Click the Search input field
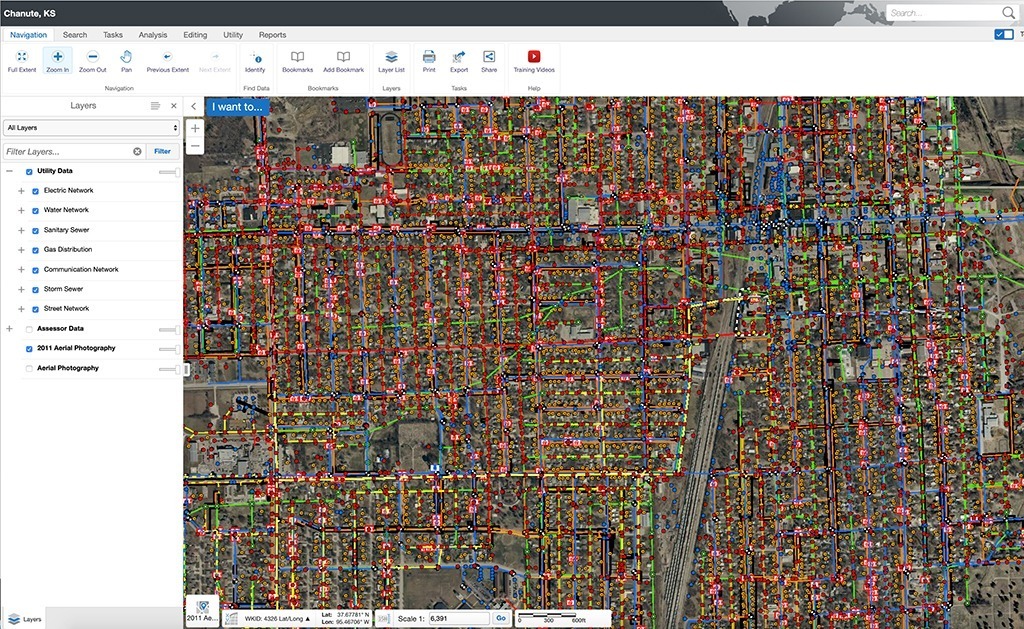This screenshot has width=1024, height=629. [x=943, y=13]
